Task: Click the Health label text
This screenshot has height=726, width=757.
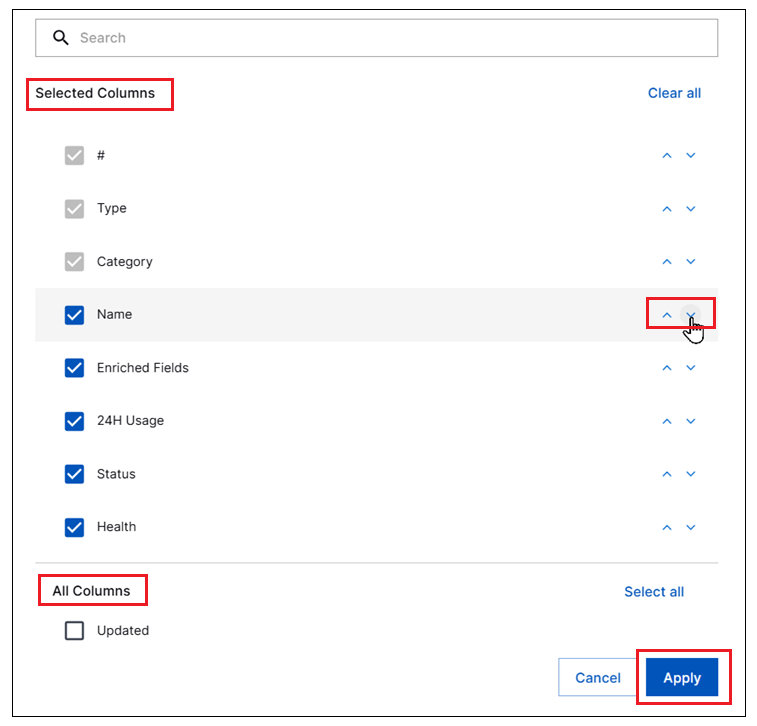Action: click(116, 527)
